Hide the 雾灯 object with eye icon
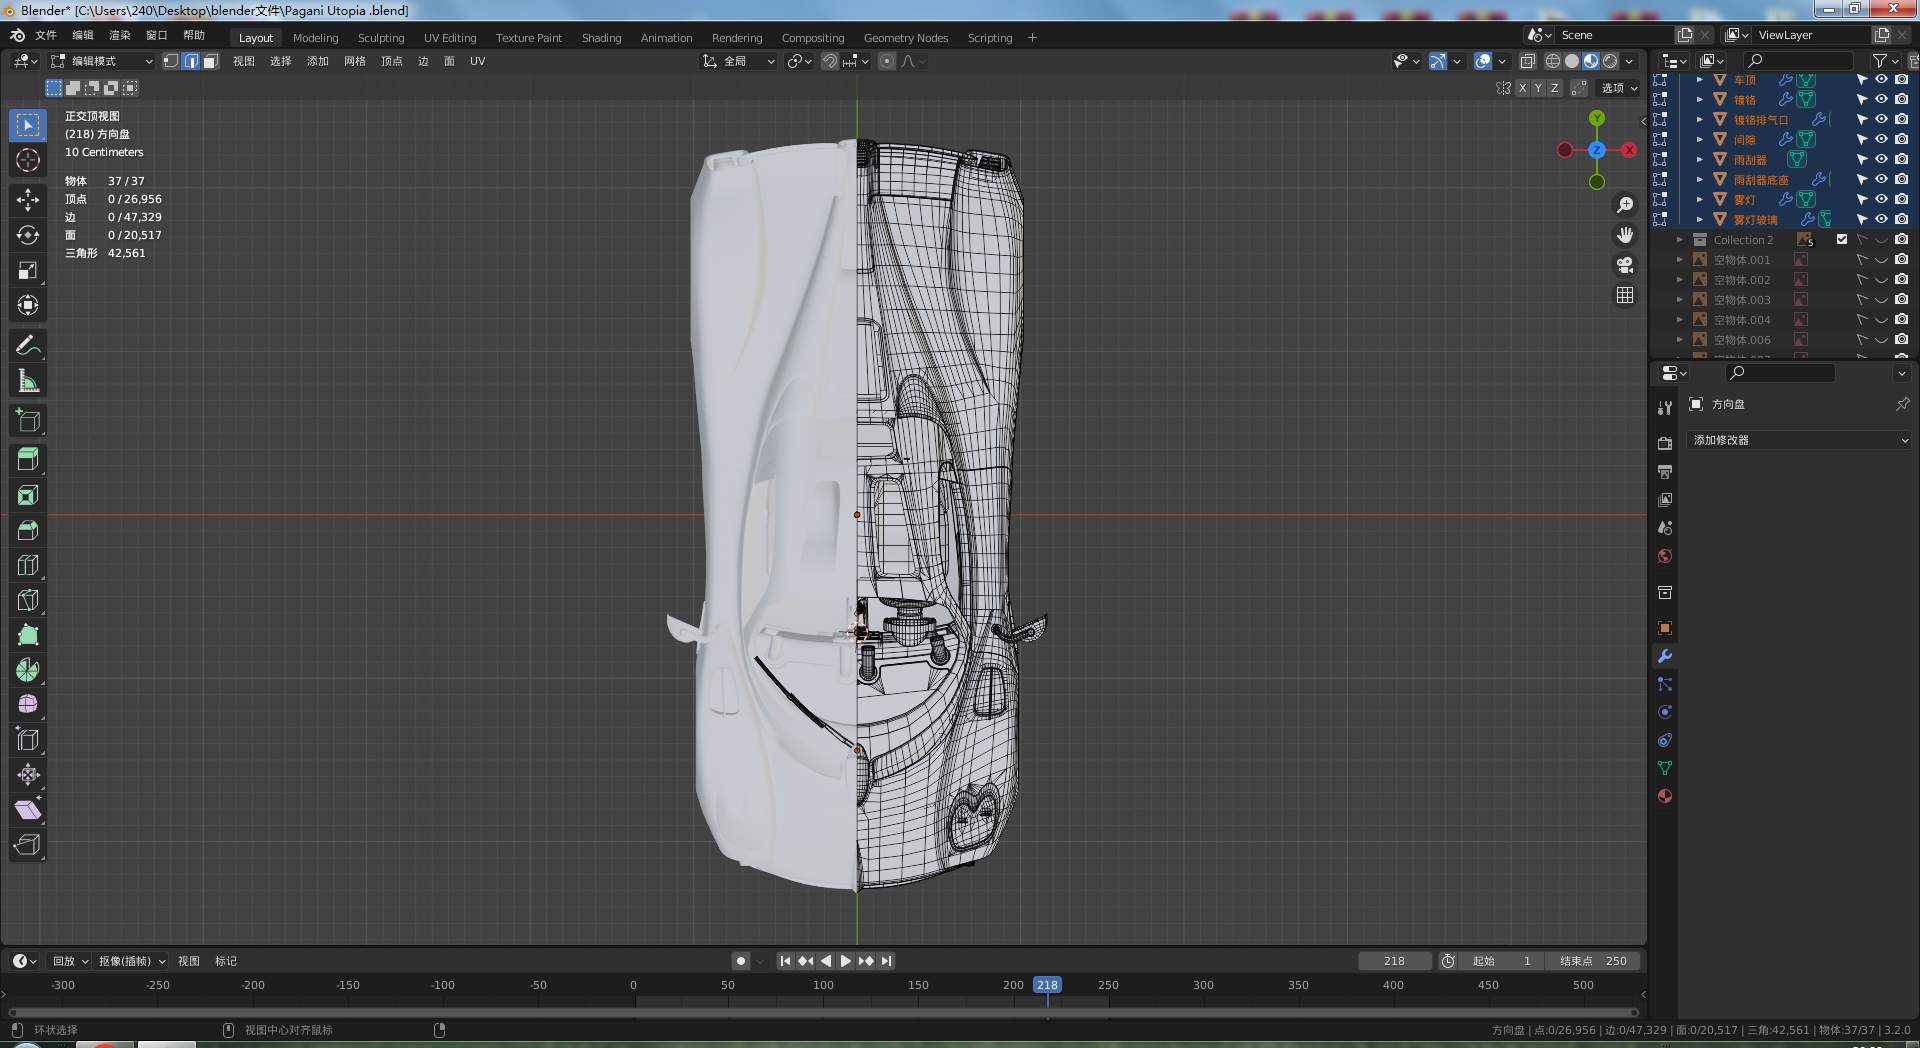This screenshot has height=1048, width=1920. [x=1881, y=199]
